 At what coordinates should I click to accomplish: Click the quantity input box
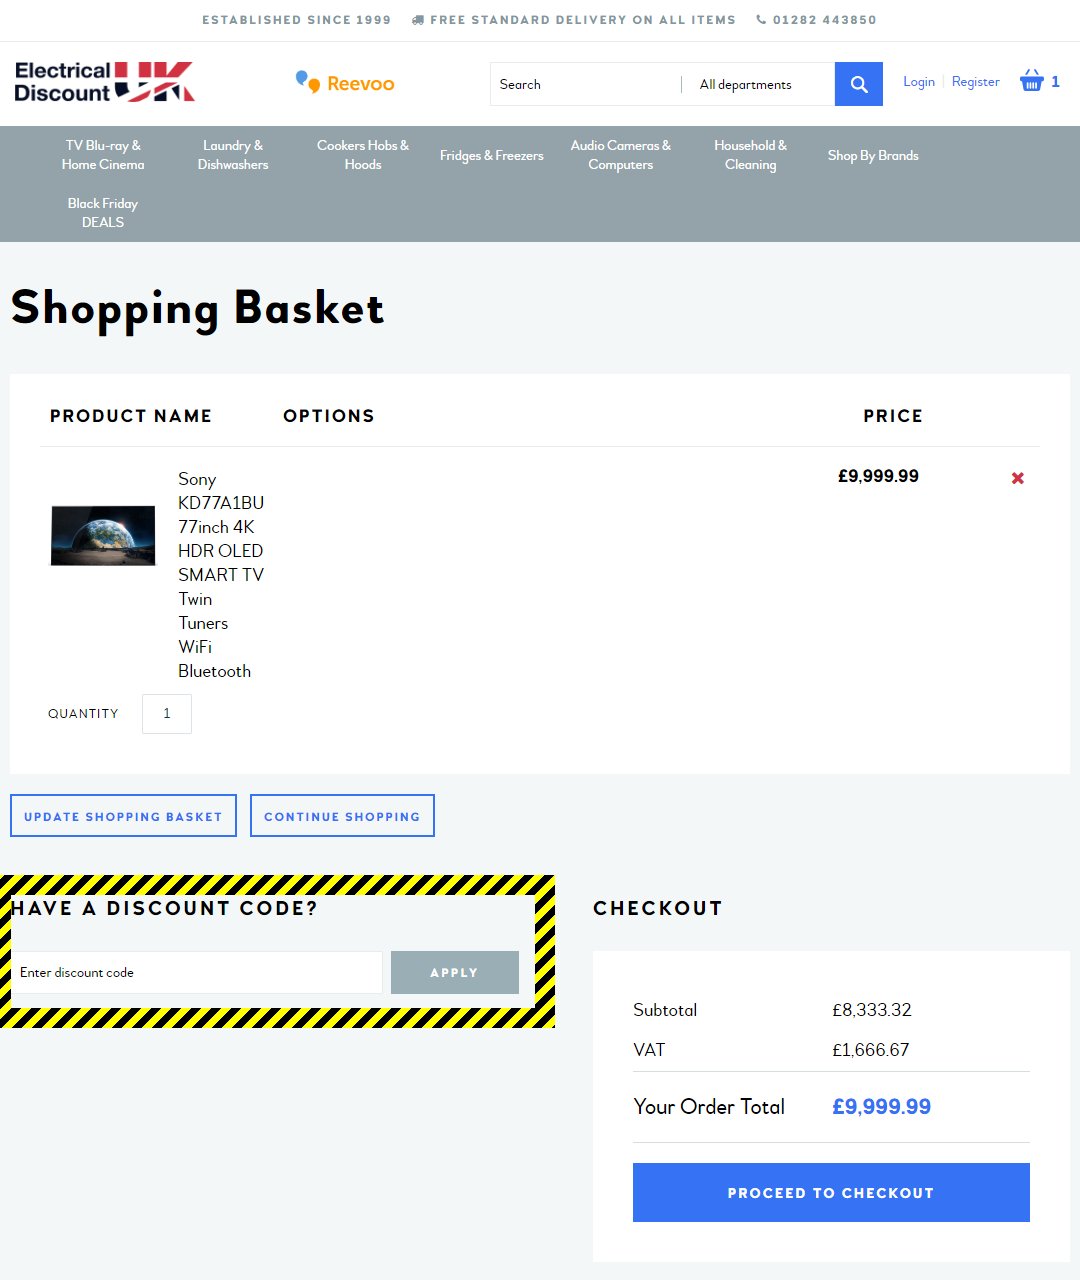coord(167,714)
